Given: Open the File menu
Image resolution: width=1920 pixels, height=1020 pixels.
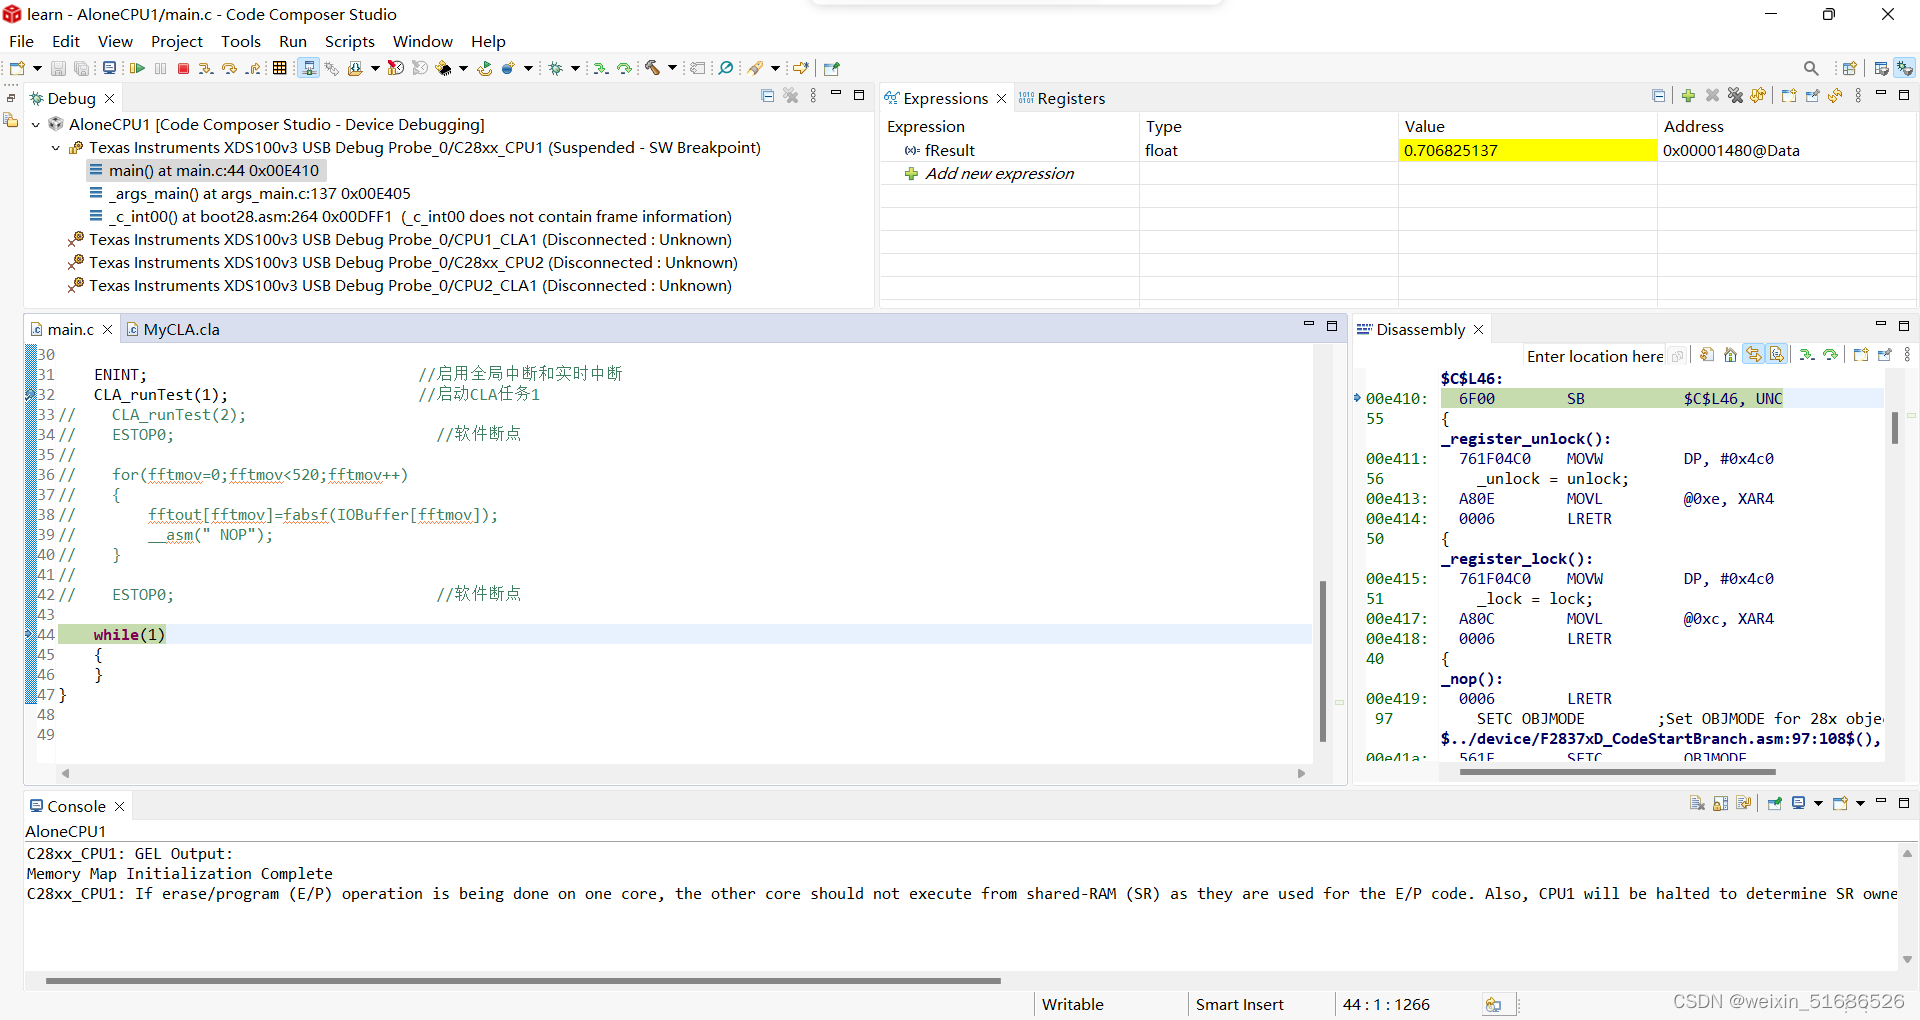Looking at the screenshot, I should coord(21,41).
